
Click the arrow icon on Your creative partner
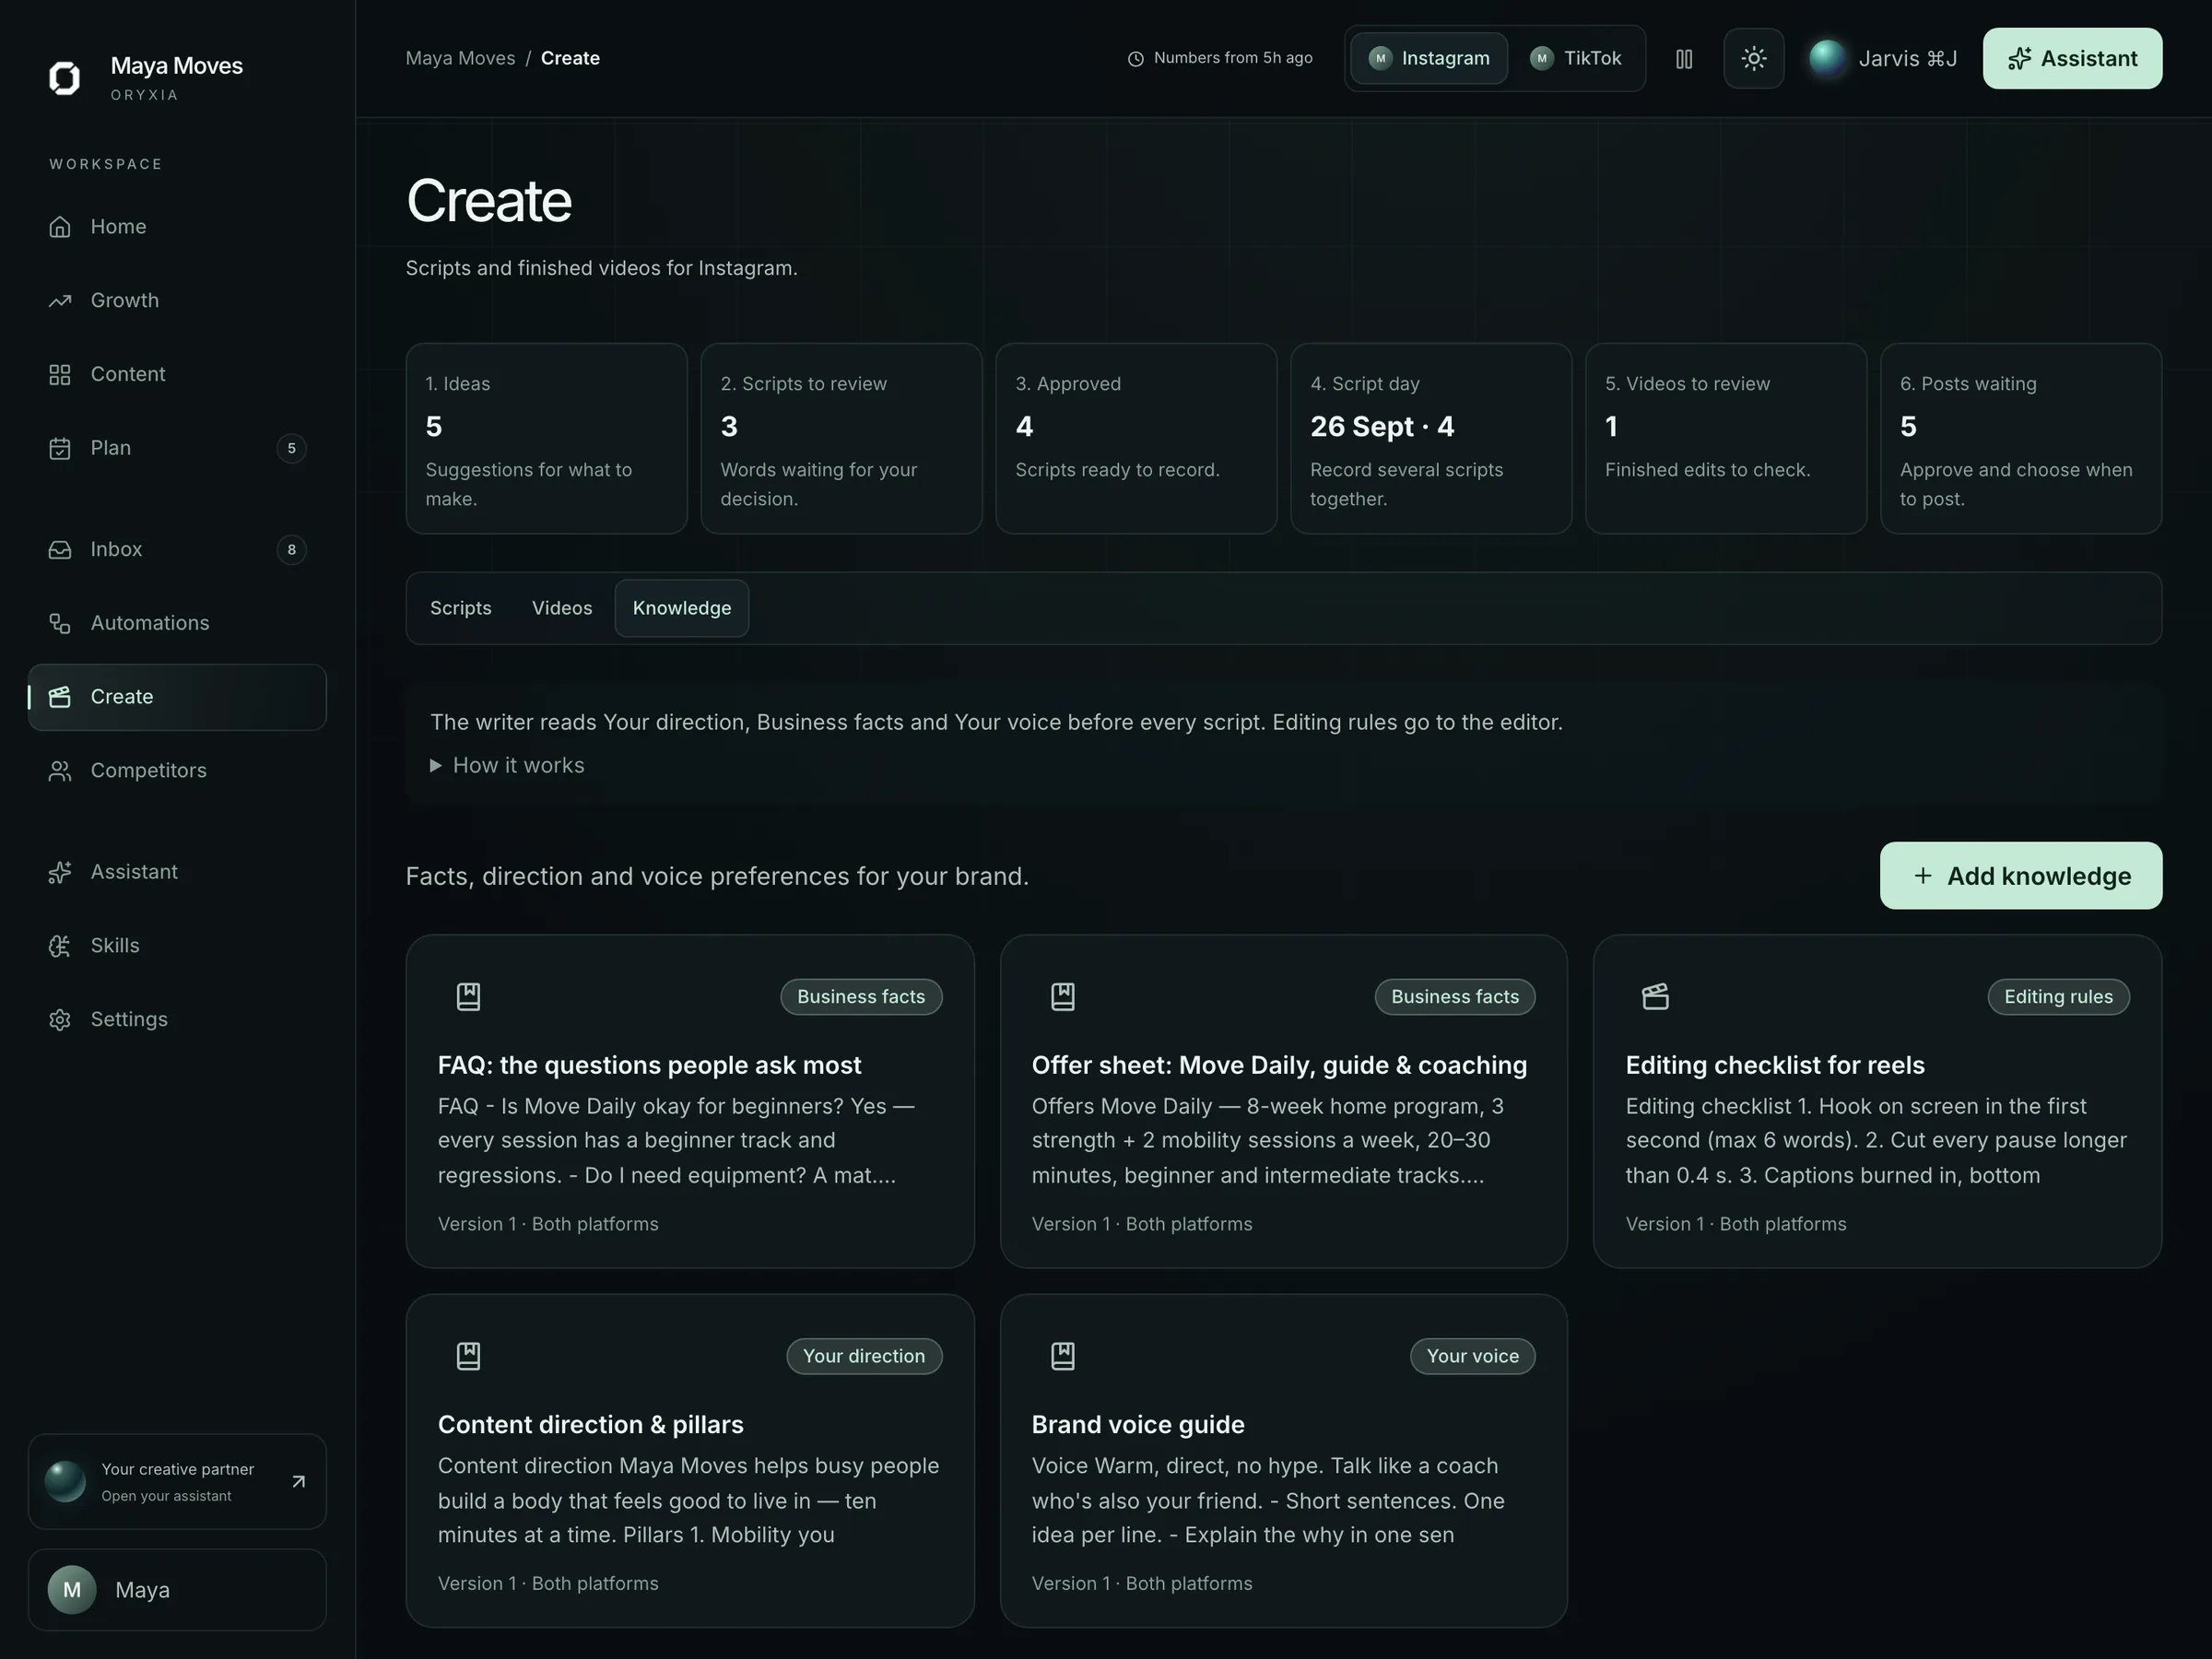298,1482
